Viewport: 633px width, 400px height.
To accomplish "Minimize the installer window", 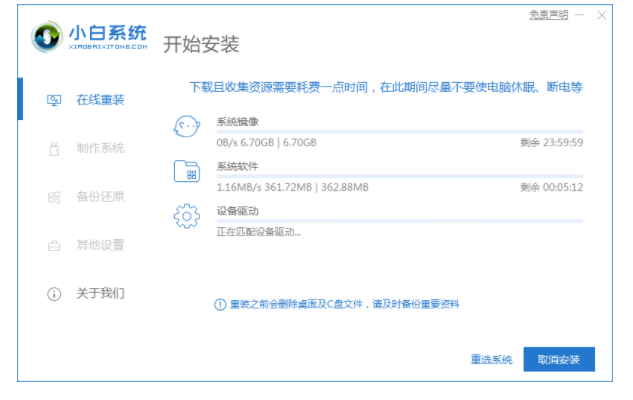I will tap(580, 15).
